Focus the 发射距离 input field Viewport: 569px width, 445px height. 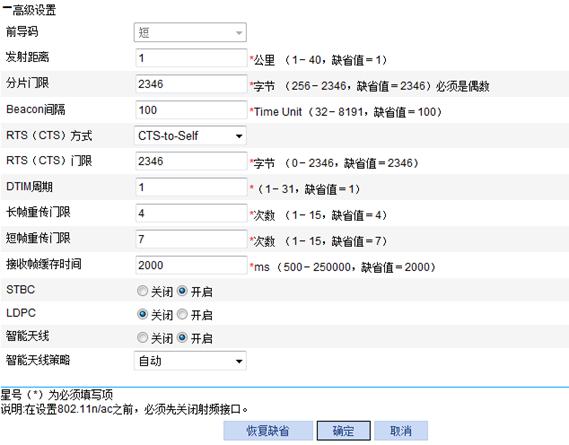pyautogui.click(x=191, y=58)
